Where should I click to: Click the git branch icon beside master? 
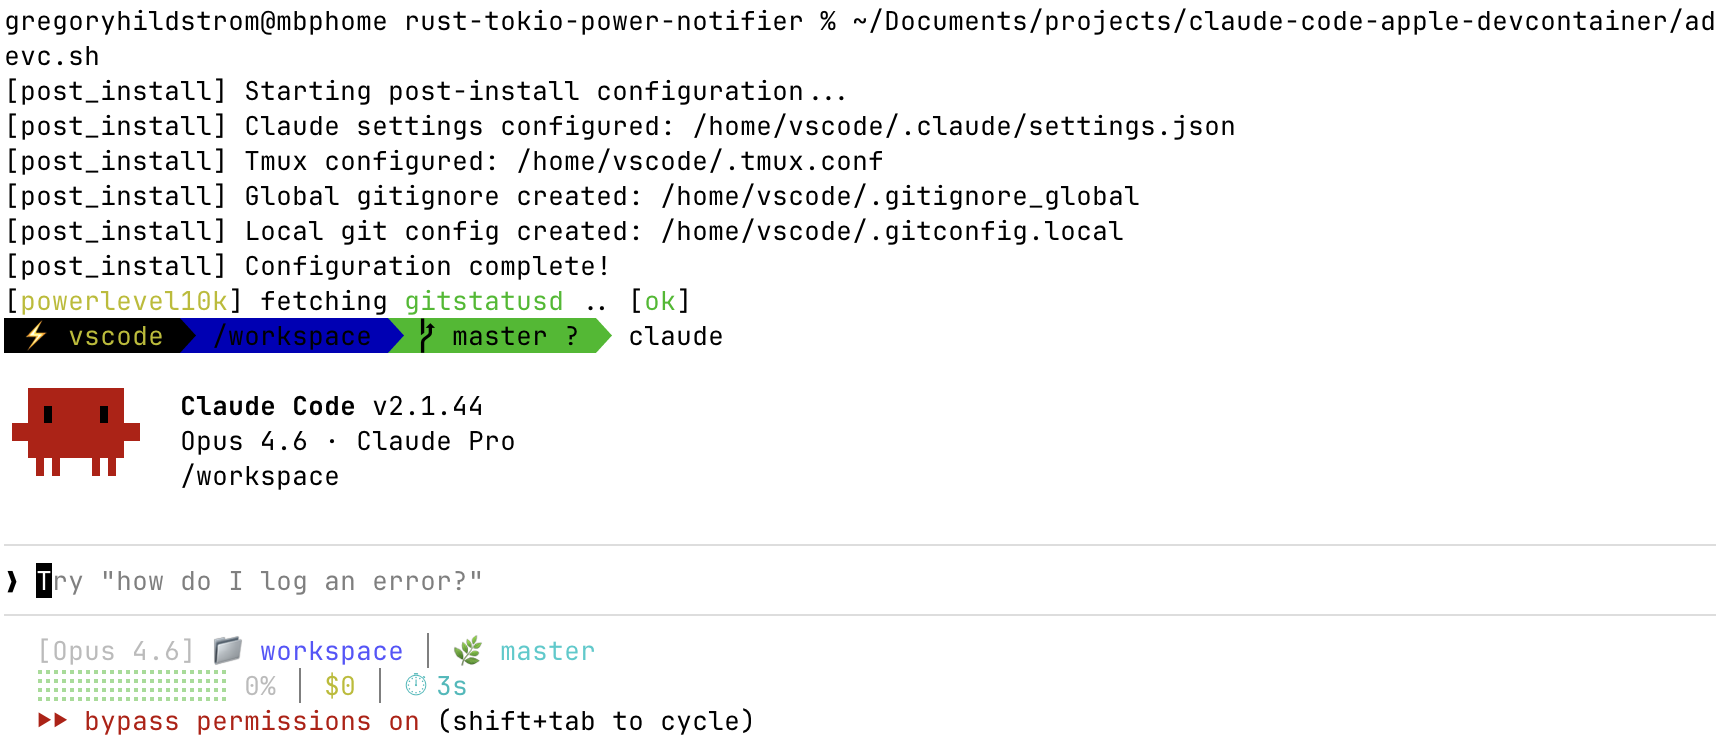pos(427,336)
